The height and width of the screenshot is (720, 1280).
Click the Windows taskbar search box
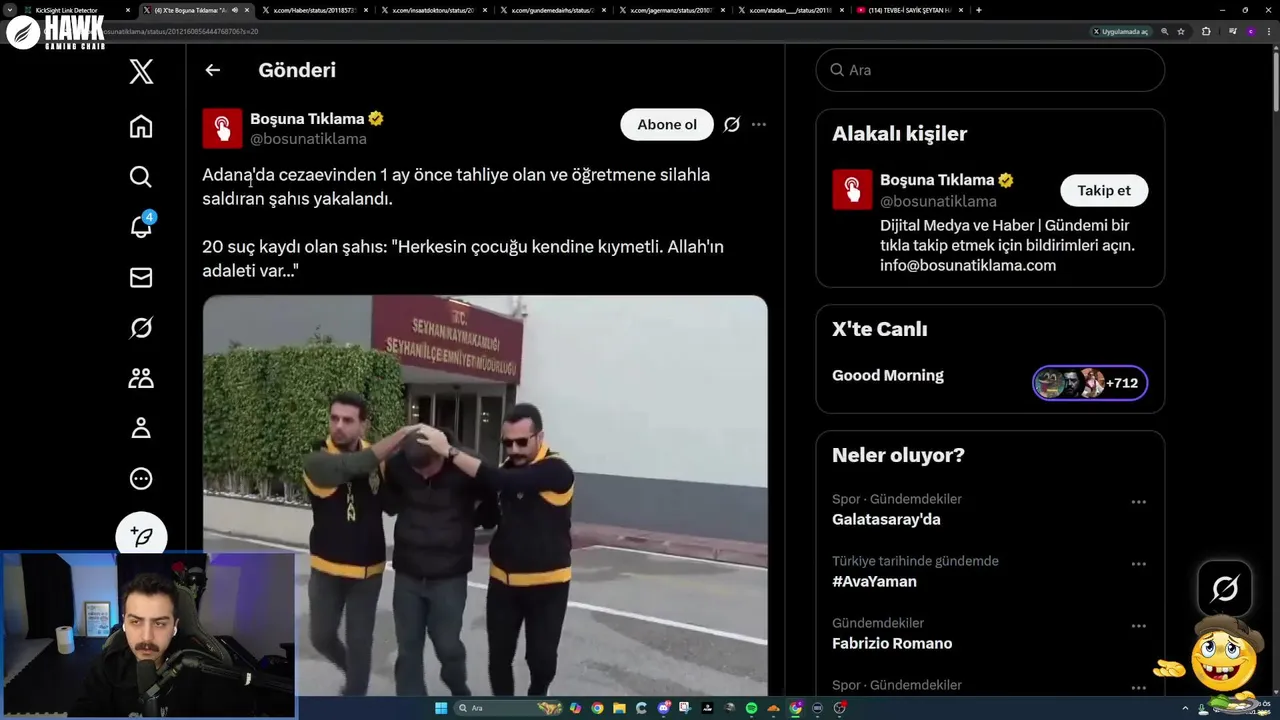click(x=507, y=708)
